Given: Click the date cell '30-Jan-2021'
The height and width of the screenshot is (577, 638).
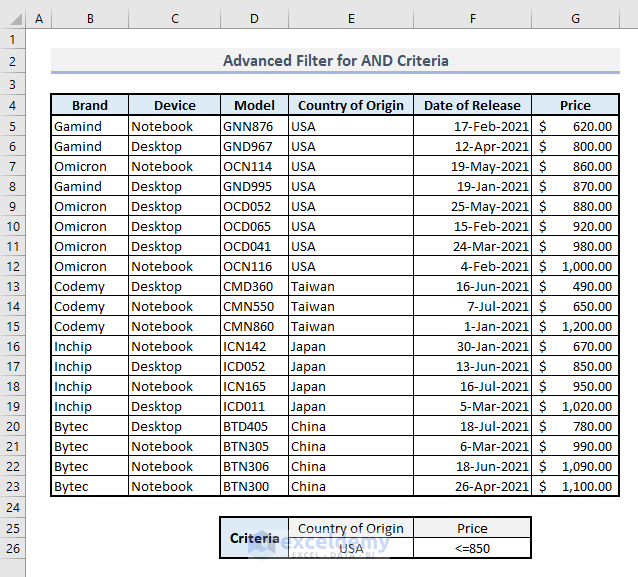Looking at the screenshot, I should [x=472, y=346].
